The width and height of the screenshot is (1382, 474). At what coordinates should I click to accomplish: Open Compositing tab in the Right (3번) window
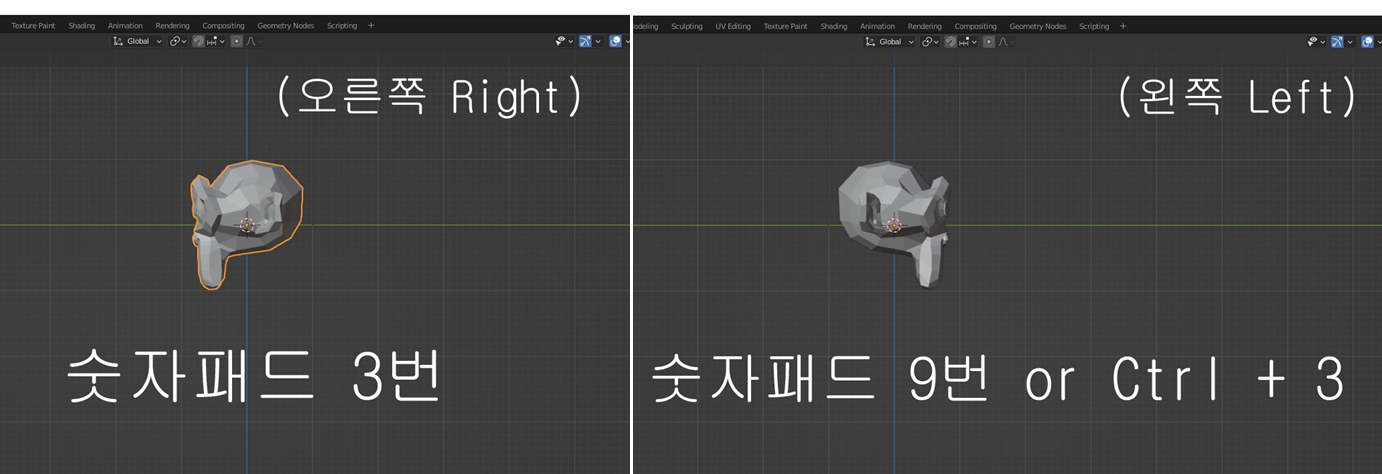tap(223, 26)
